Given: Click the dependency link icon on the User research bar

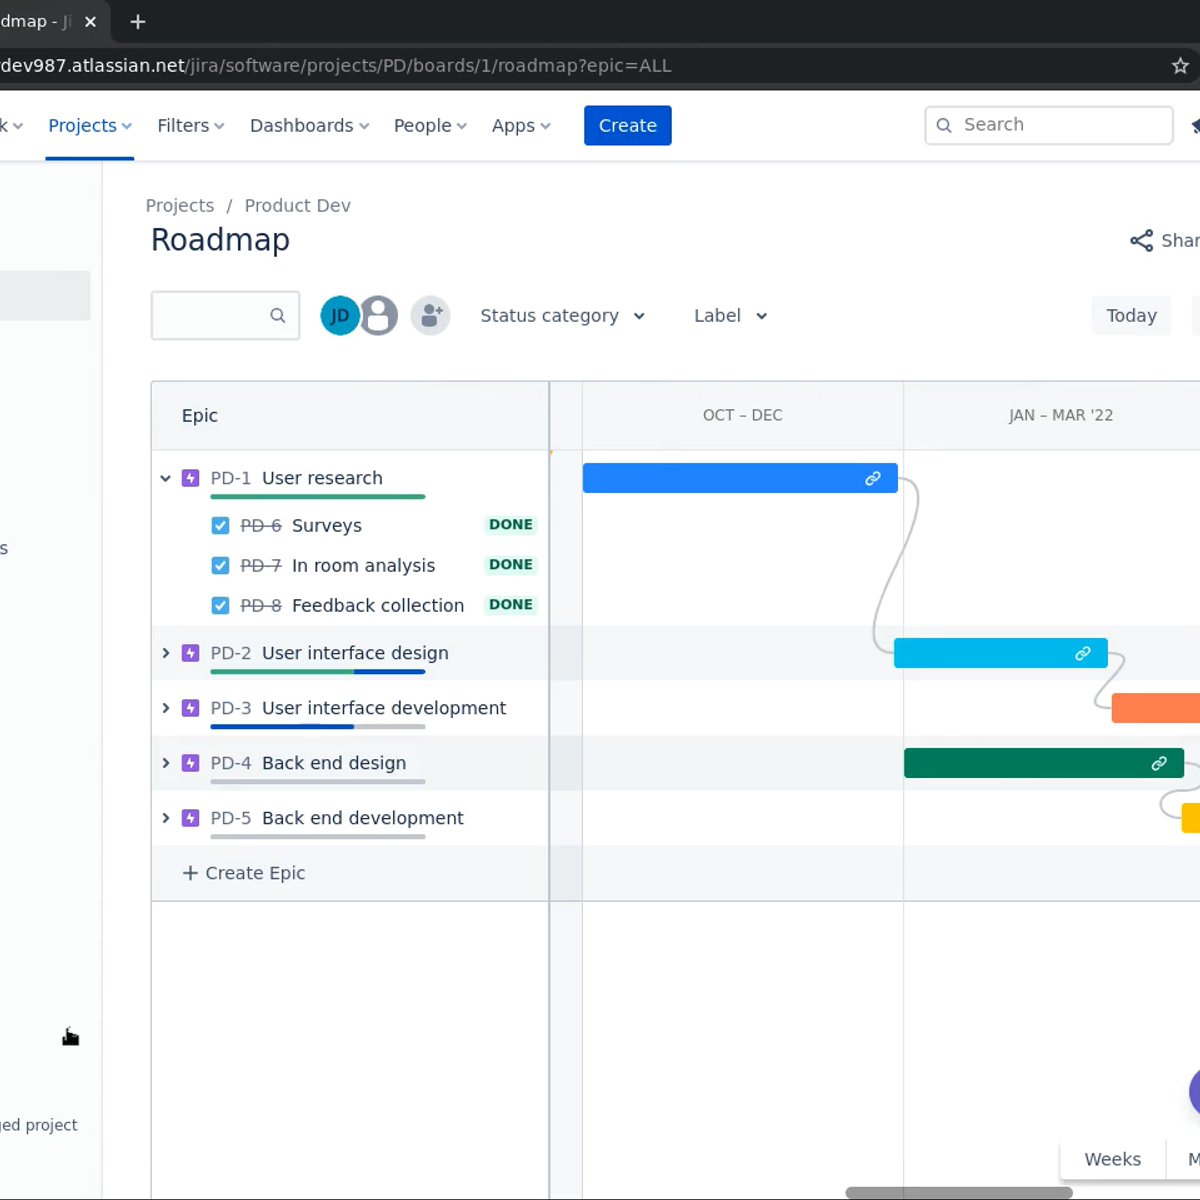Looking at the screenshot, I should tap(873, 479).
